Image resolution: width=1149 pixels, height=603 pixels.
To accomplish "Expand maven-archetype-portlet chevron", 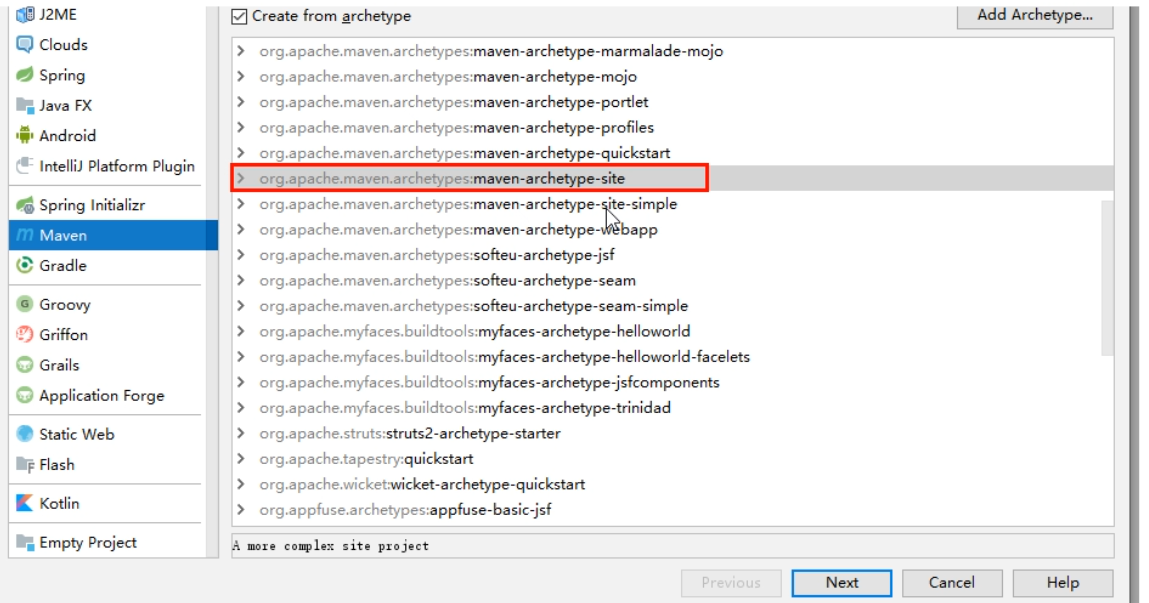I will coord(240,102).
